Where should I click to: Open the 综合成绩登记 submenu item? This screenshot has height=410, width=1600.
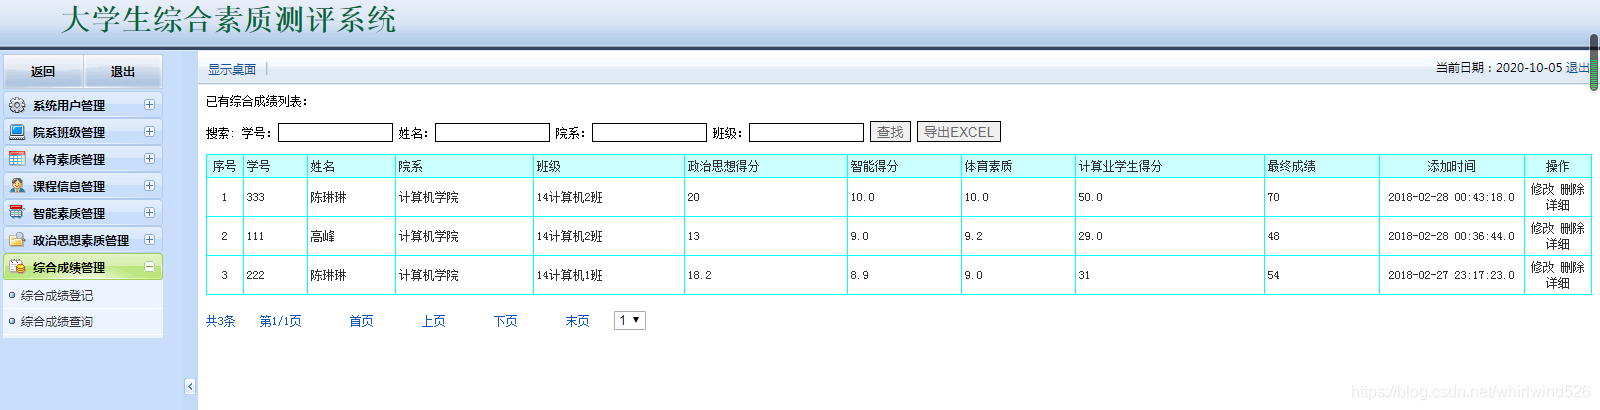pyautogui.click(x=57, y=296)
